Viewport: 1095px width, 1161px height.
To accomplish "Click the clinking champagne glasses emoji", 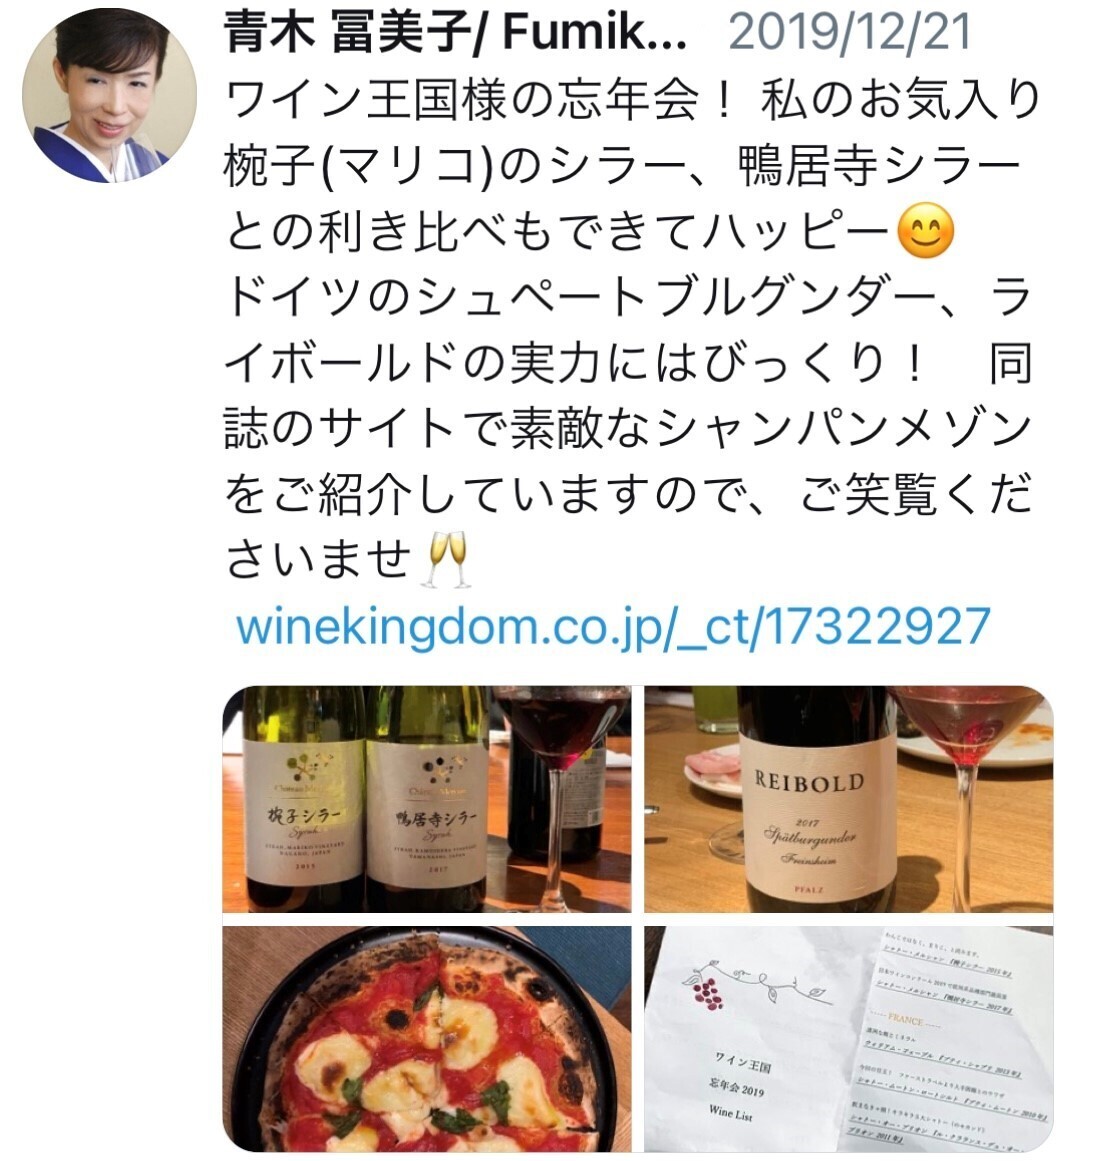I will 444,559.
